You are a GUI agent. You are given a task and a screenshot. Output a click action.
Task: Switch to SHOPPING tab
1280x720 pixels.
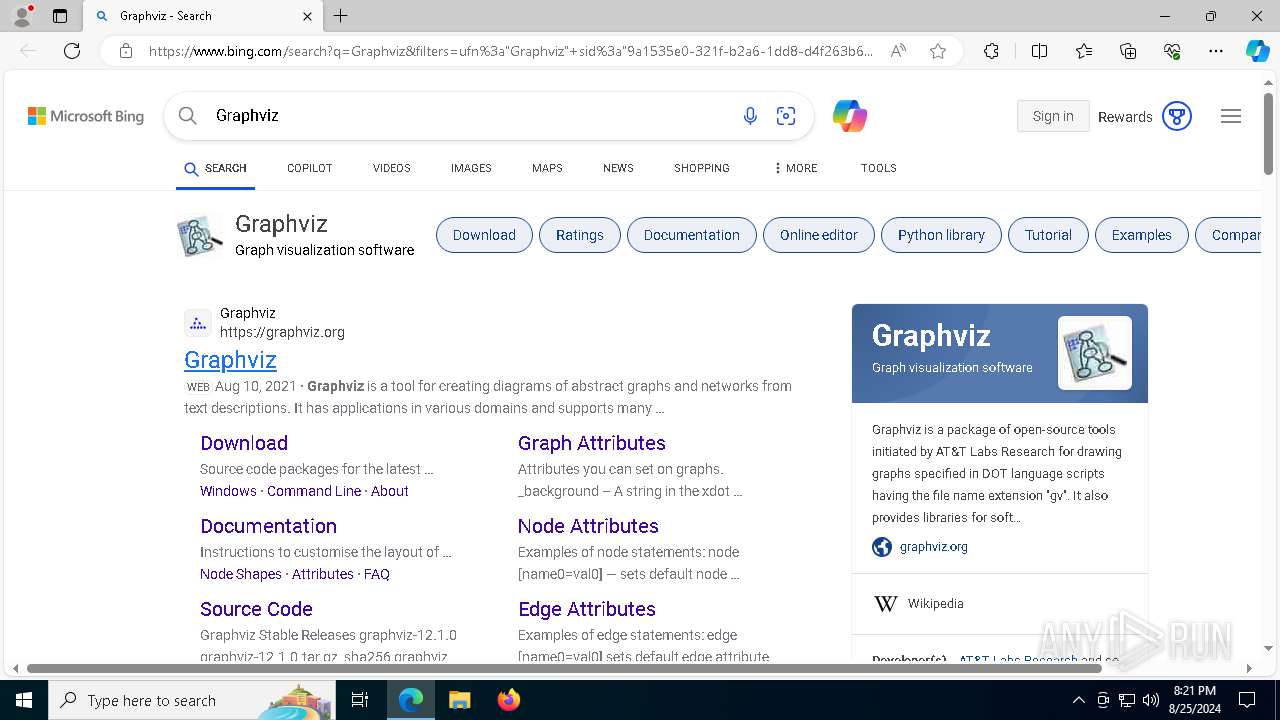coord(702,168)
